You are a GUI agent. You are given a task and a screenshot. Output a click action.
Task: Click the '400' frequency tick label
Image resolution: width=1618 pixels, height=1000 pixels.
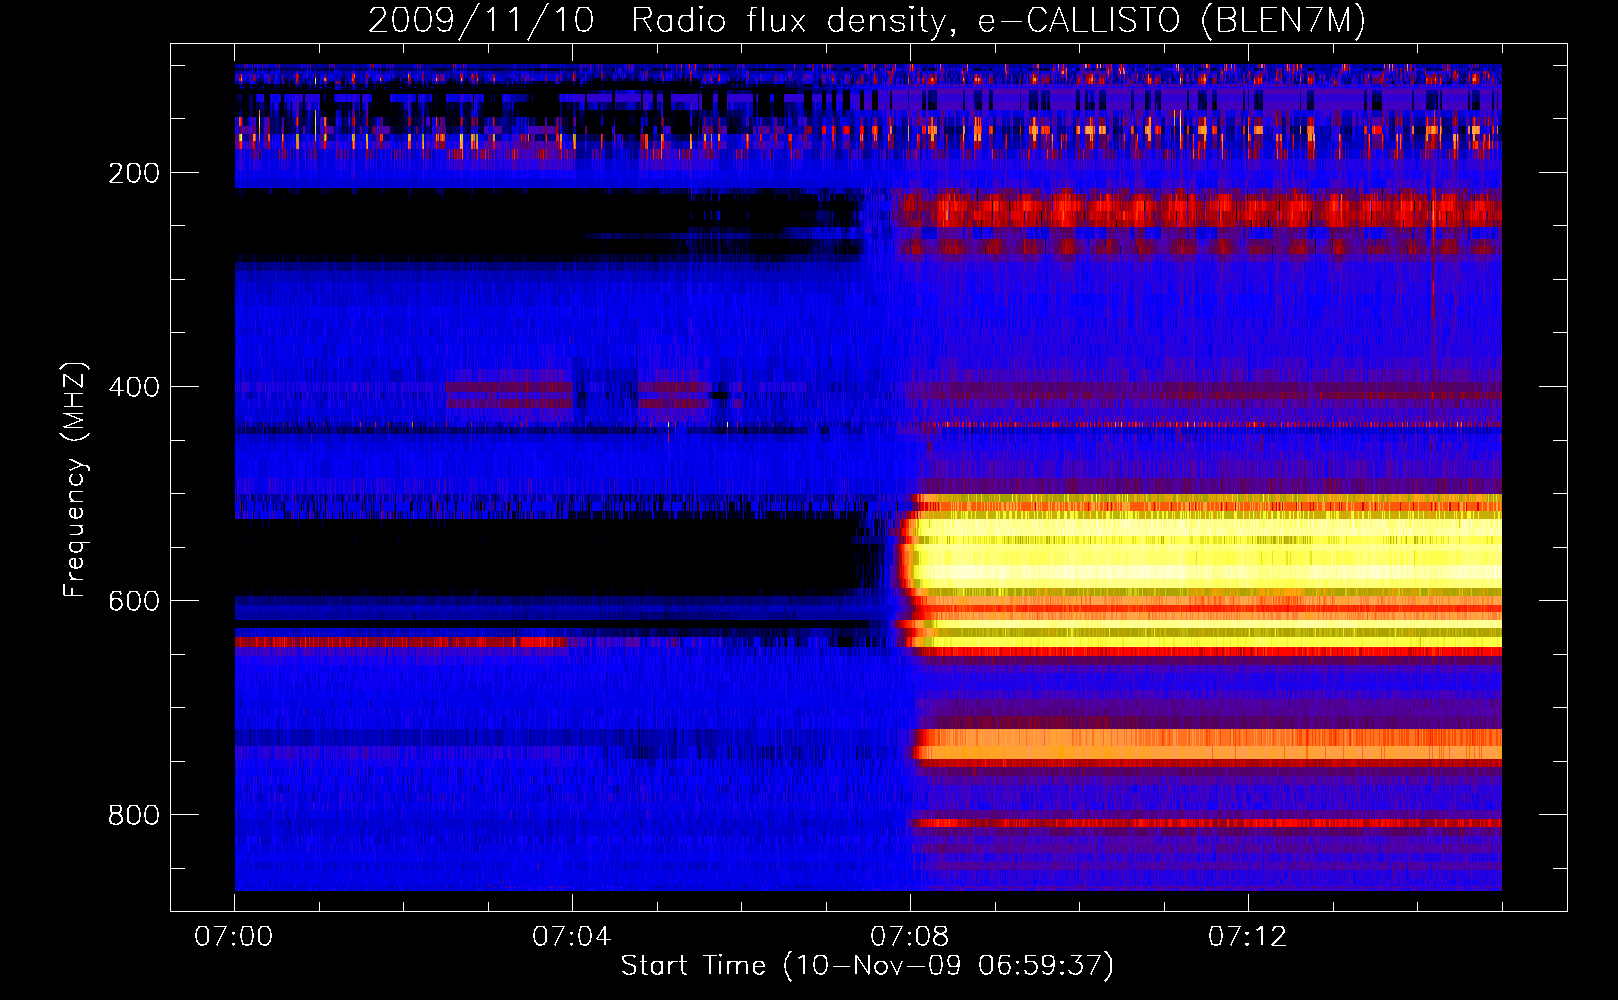(134, 387)
